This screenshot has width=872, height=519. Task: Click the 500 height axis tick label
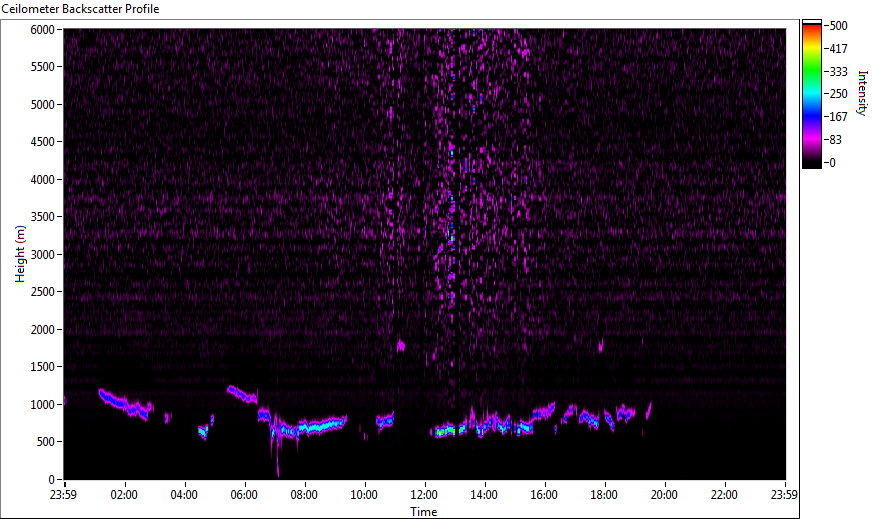(x=46, y=442)
